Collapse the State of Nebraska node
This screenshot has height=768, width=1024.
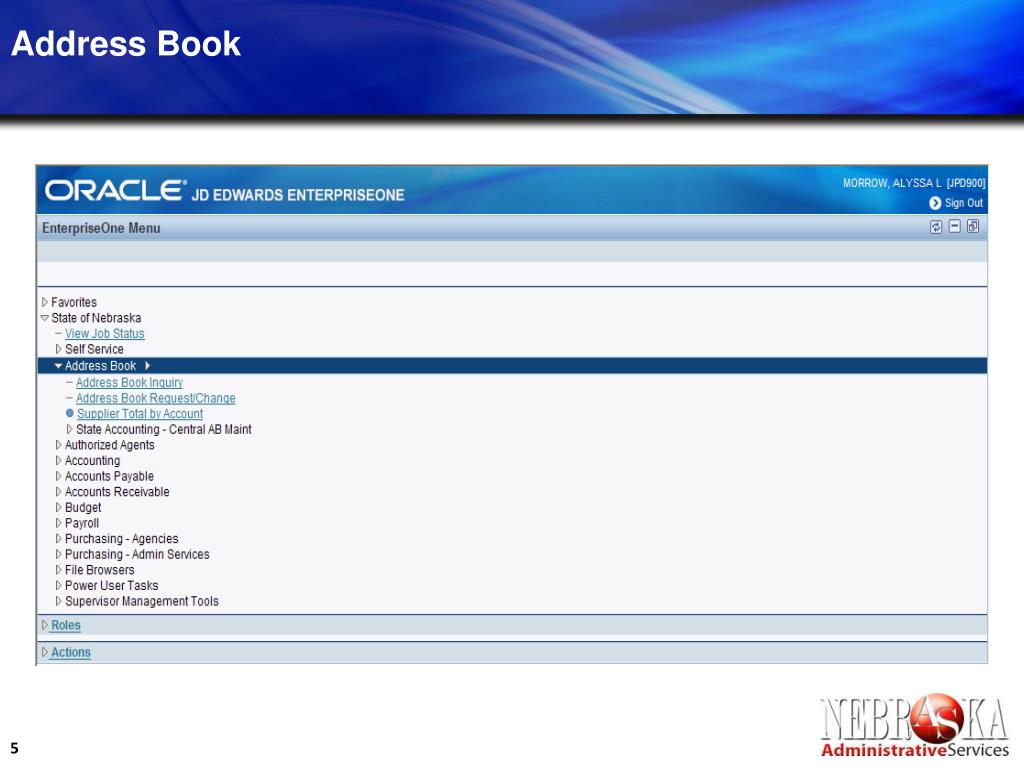point(44,318)
